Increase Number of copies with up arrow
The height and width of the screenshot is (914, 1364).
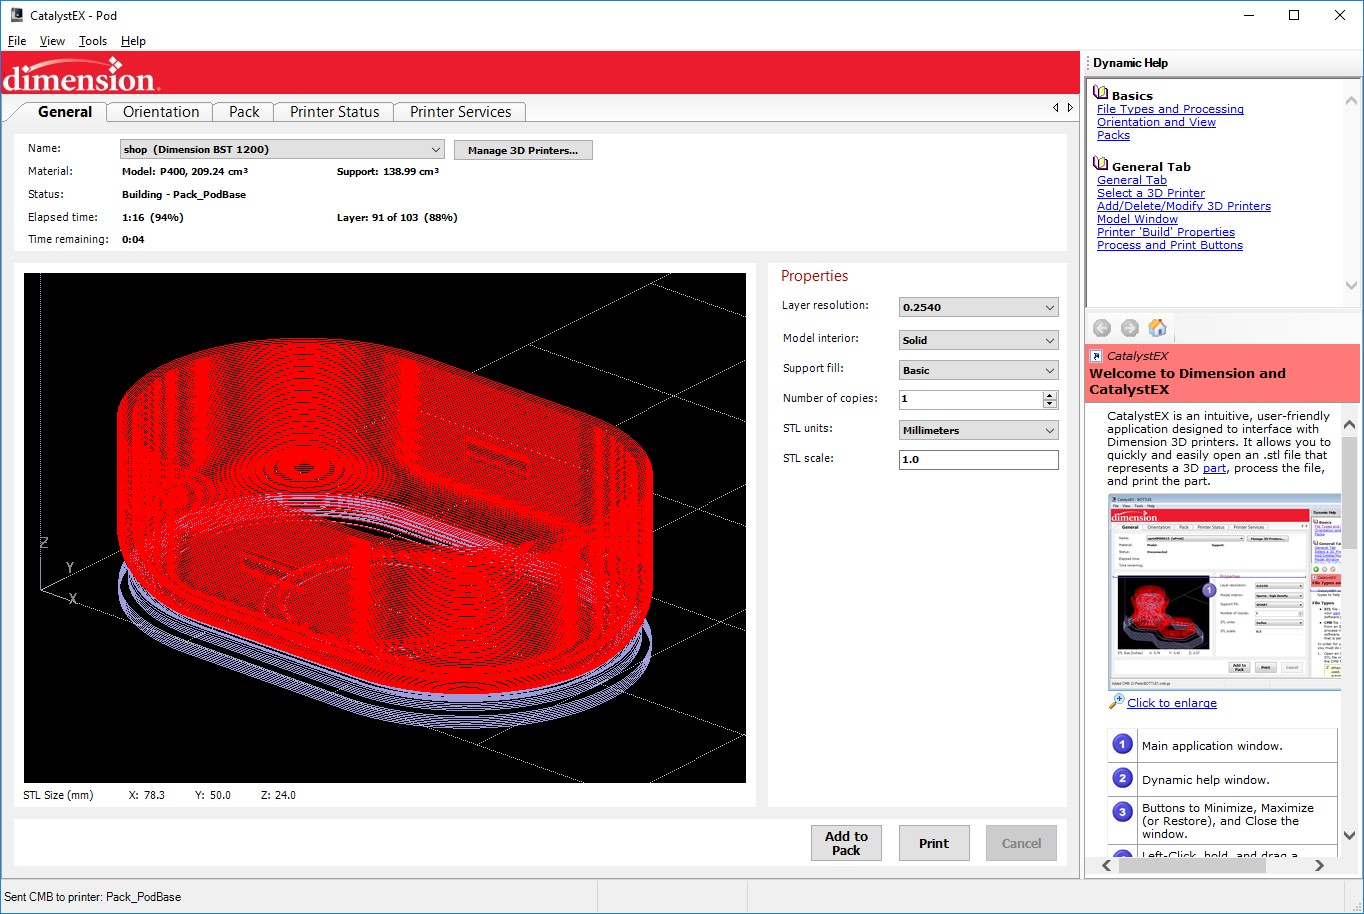point(1050,394)
